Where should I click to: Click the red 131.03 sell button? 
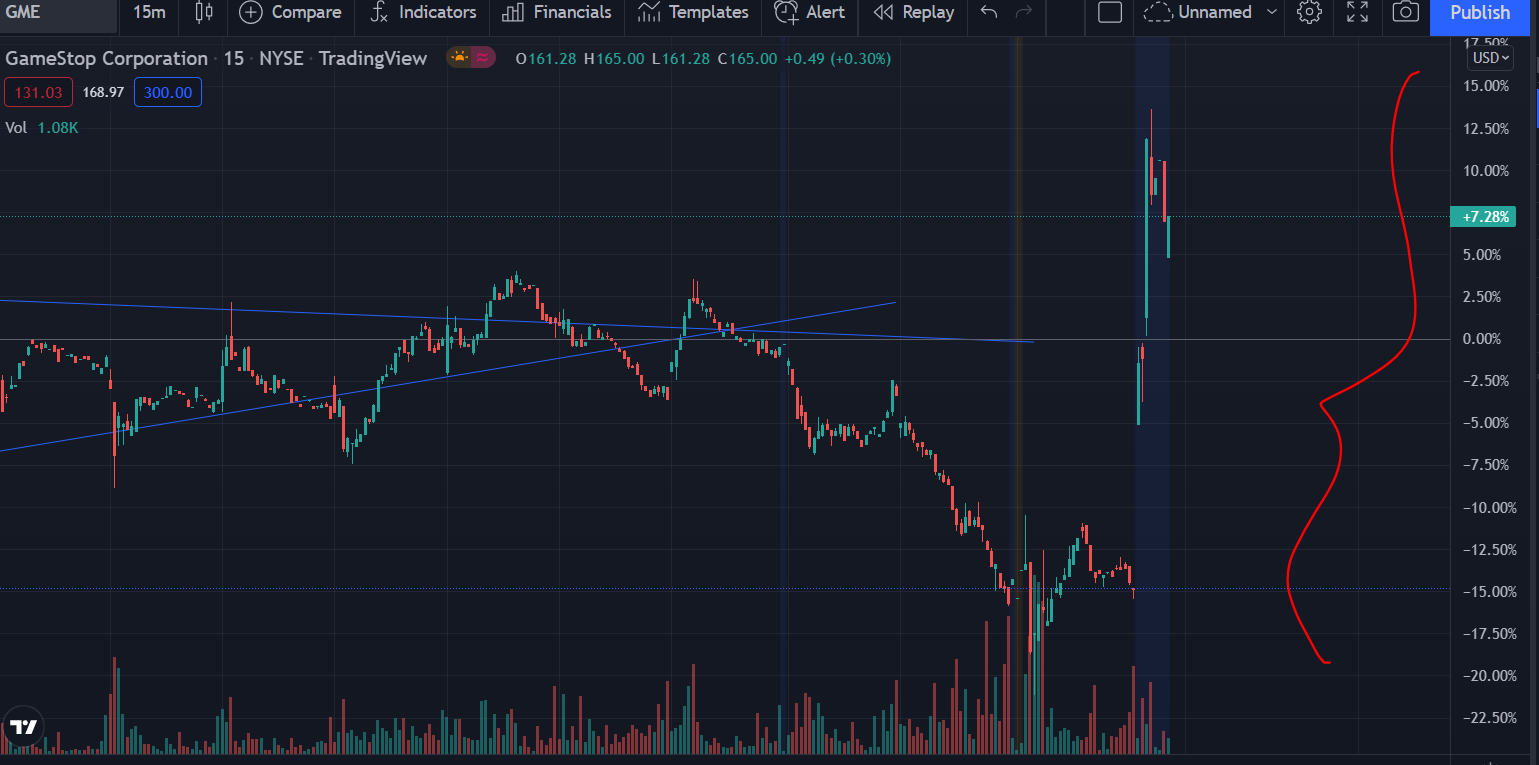click(x=39, y=93)
